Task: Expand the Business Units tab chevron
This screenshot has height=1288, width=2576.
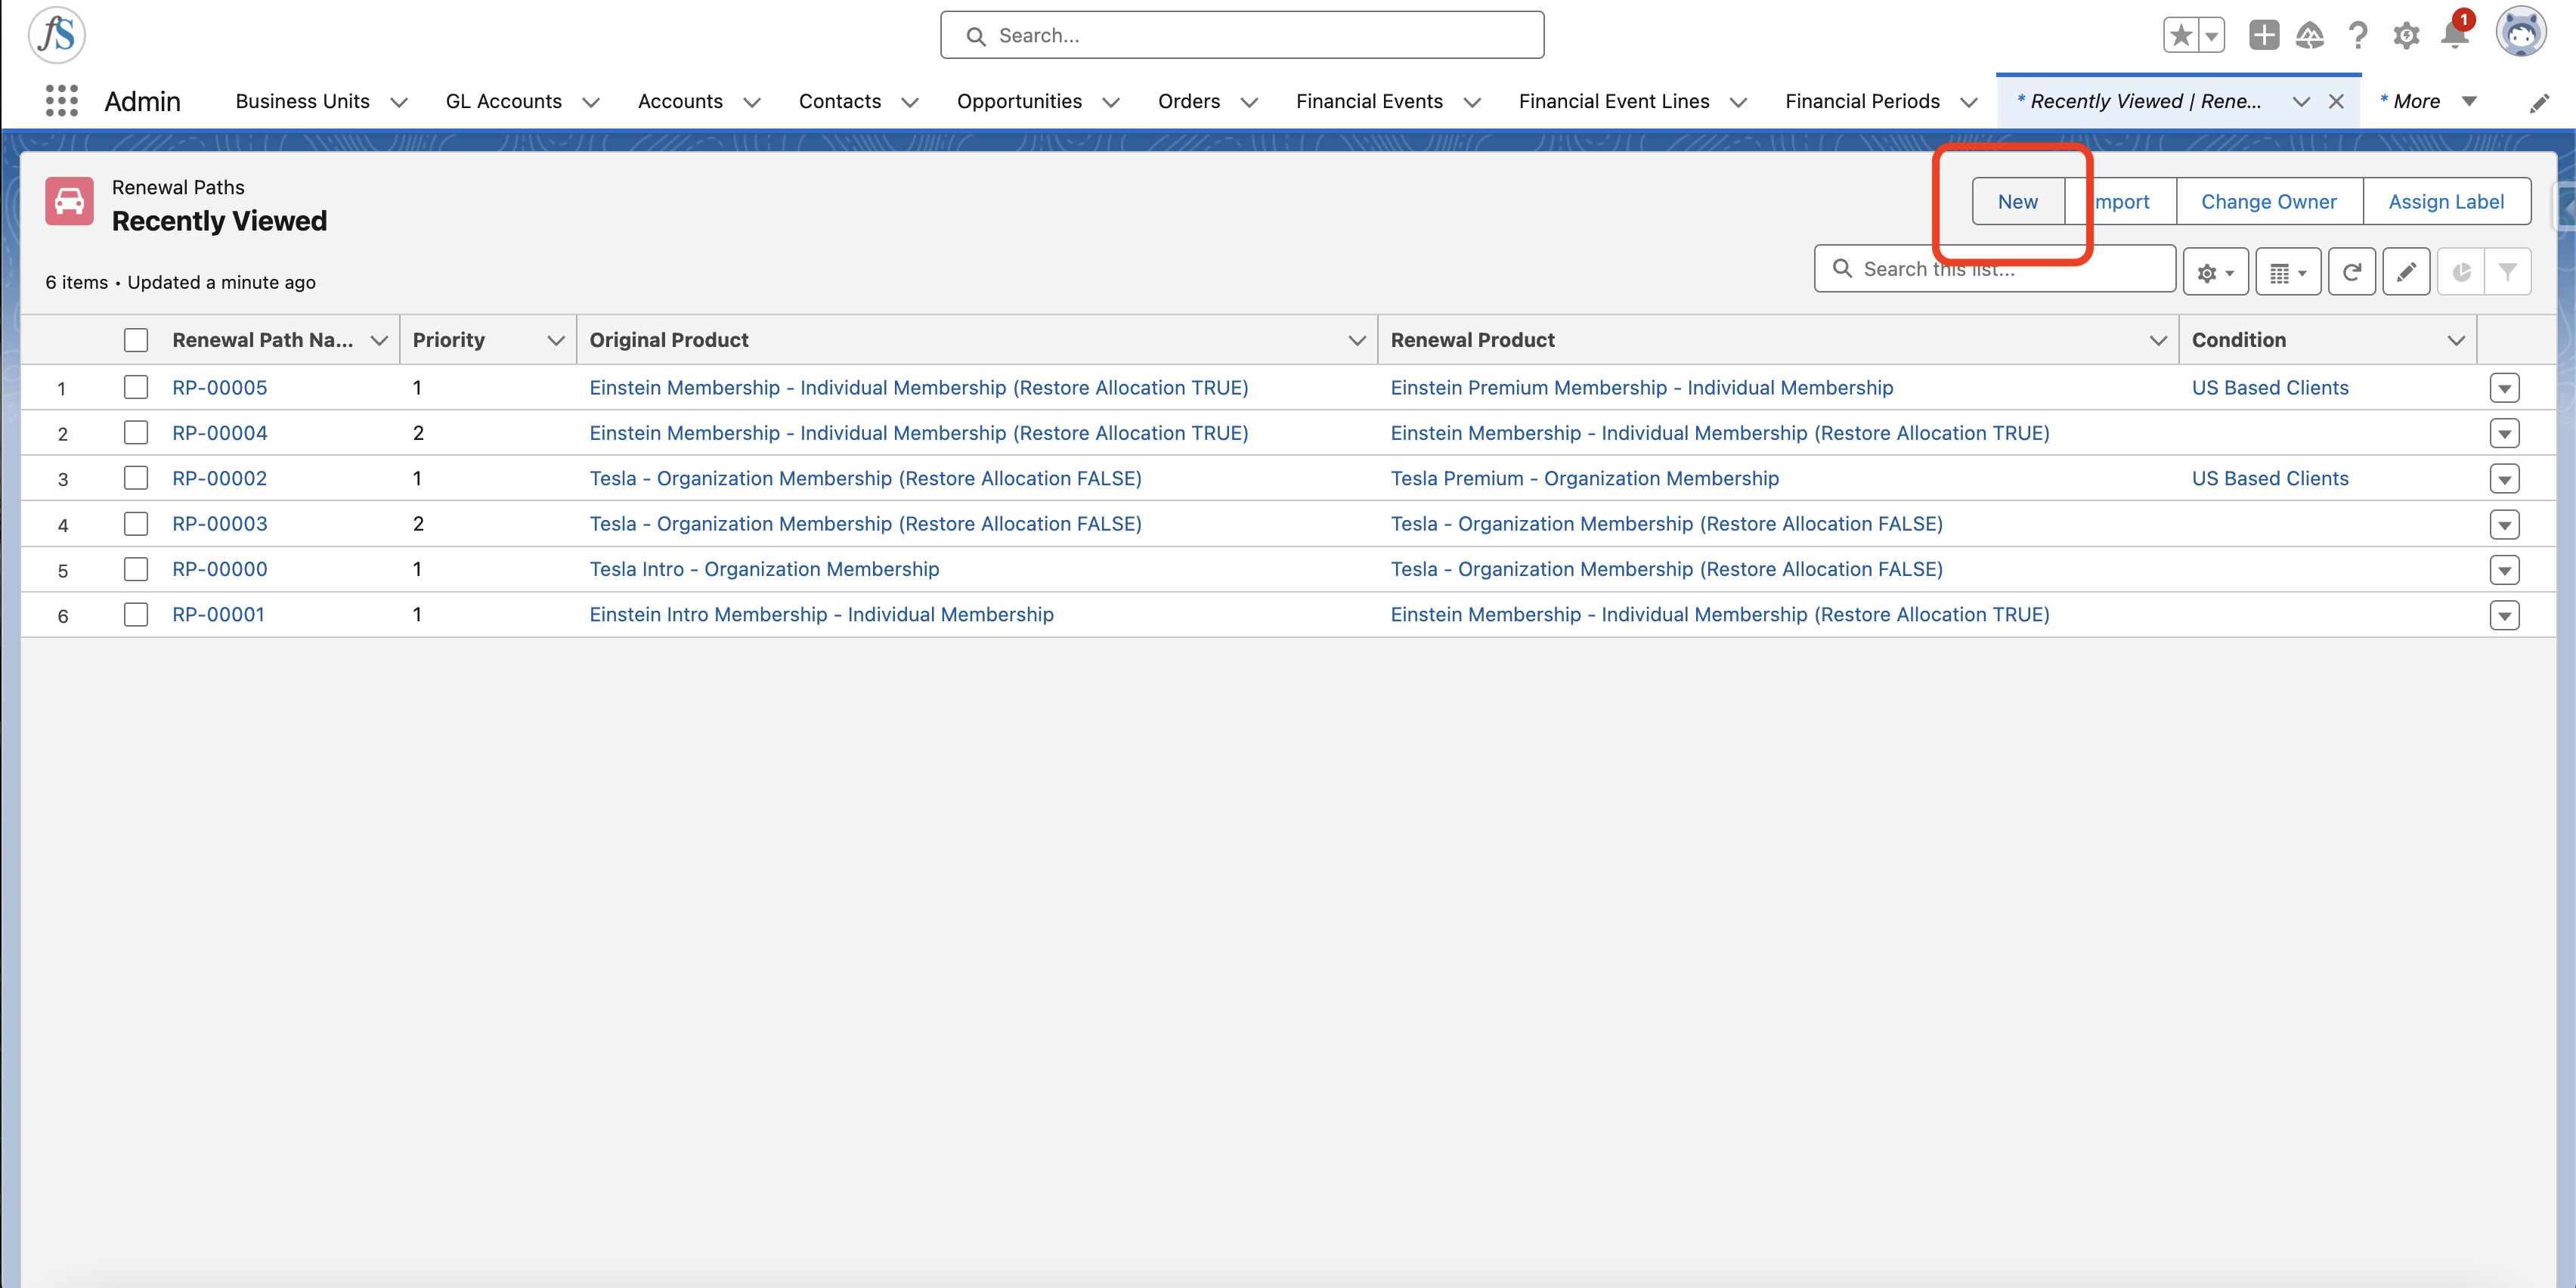Action: click(x=399, y=103)
